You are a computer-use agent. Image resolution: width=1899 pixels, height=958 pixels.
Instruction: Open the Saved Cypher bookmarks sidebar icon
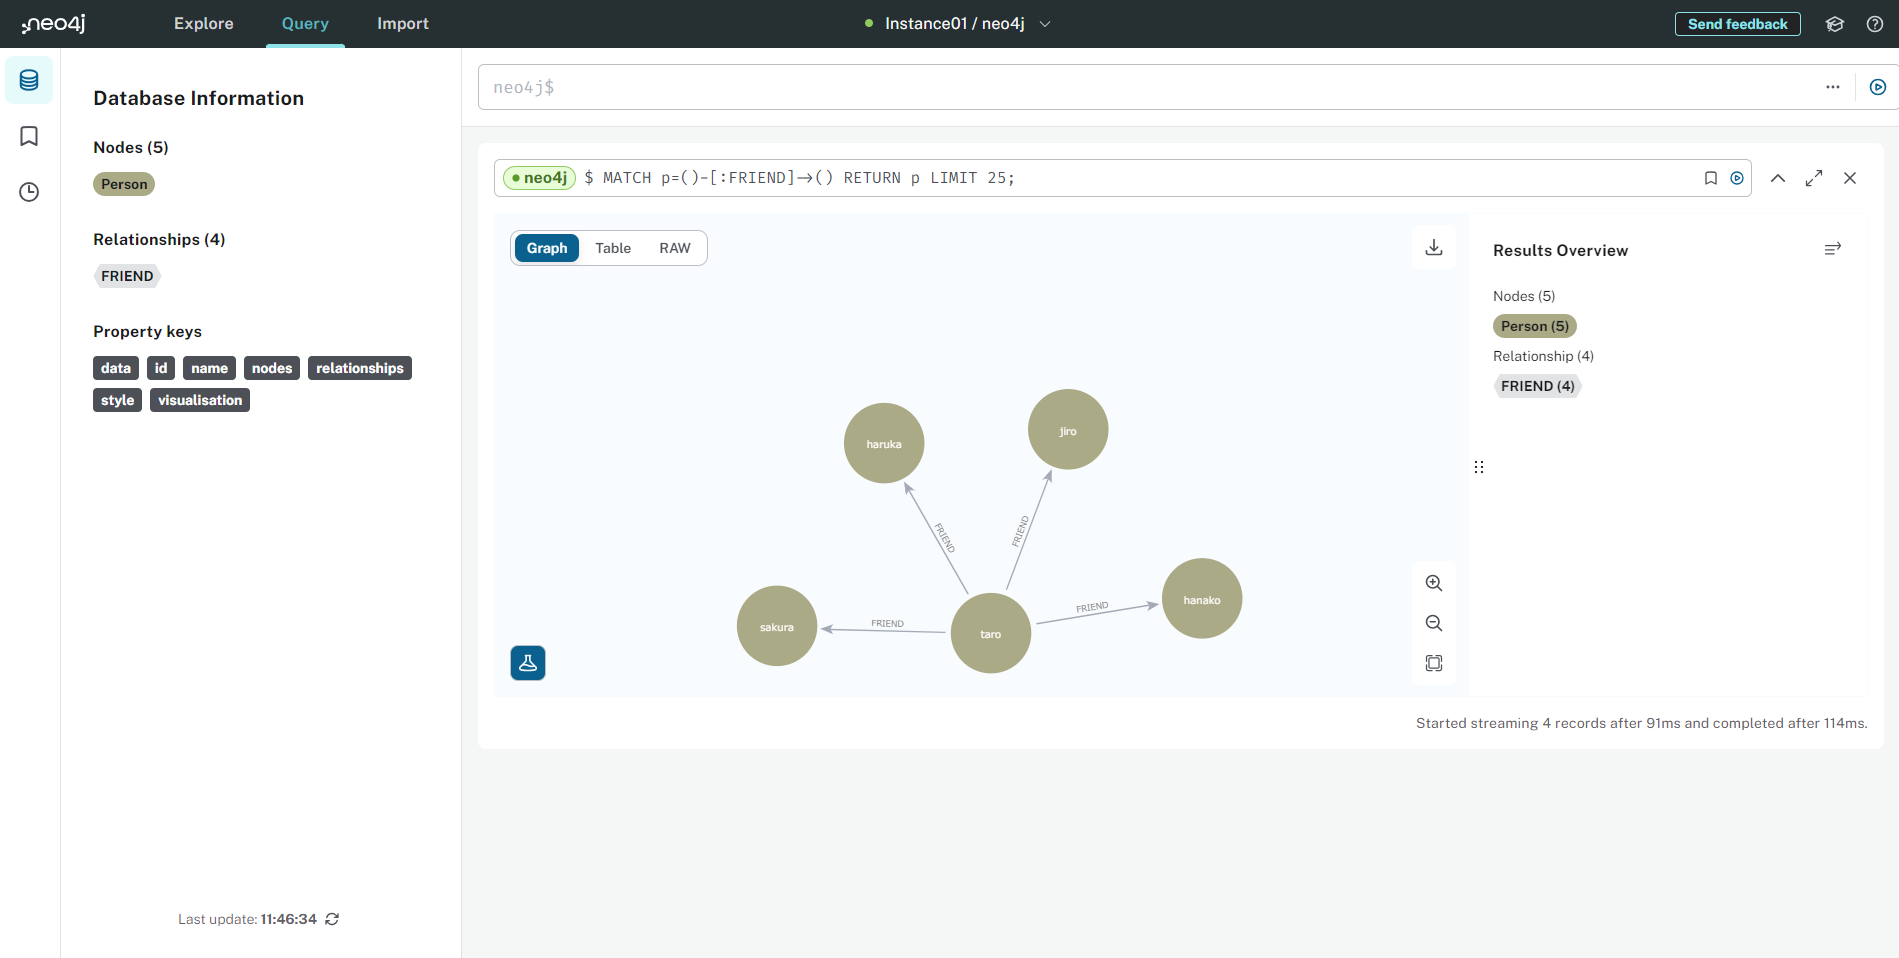[x=29, y=136]
